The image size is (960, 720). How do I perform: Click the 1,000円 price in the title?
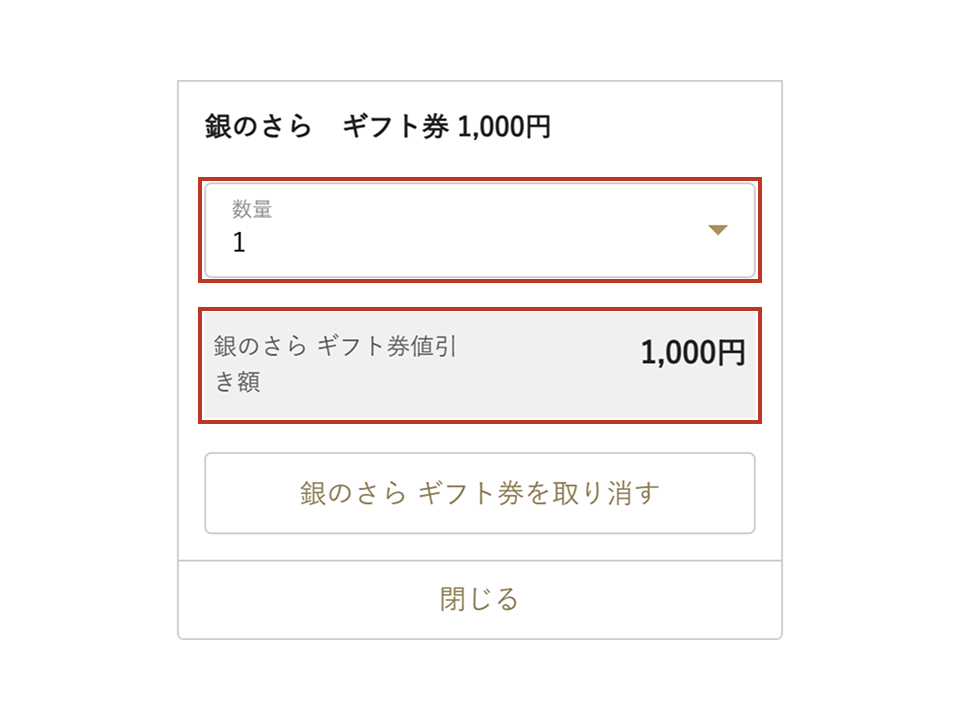504,127
